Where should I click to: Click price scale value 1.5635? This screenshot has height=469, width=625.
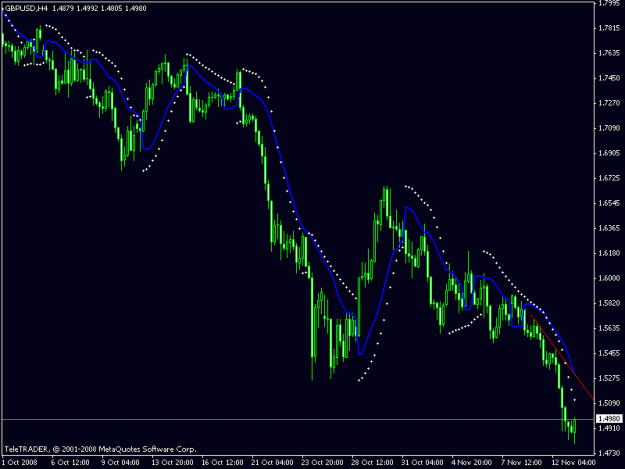609,328
